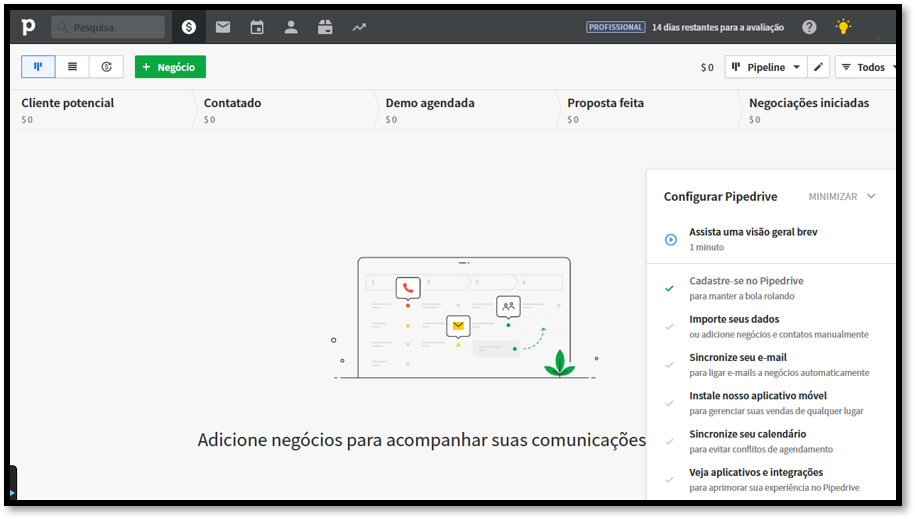Open the Insights trend chart icon

(359, 27)
